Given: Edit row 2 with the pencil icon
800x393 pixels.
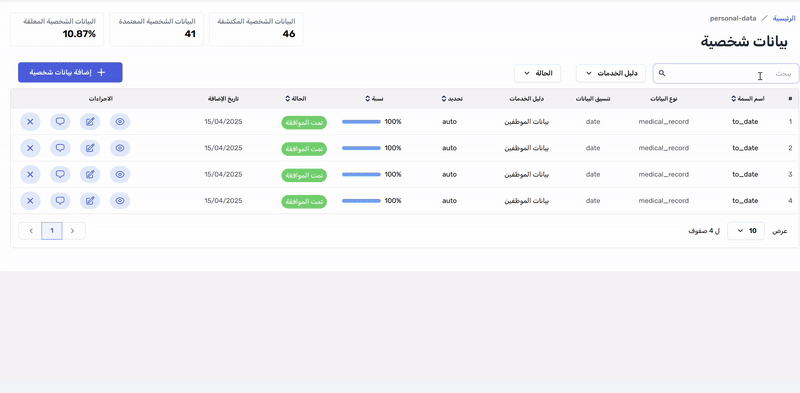Looking at the screenshot, I should [90, 148].
